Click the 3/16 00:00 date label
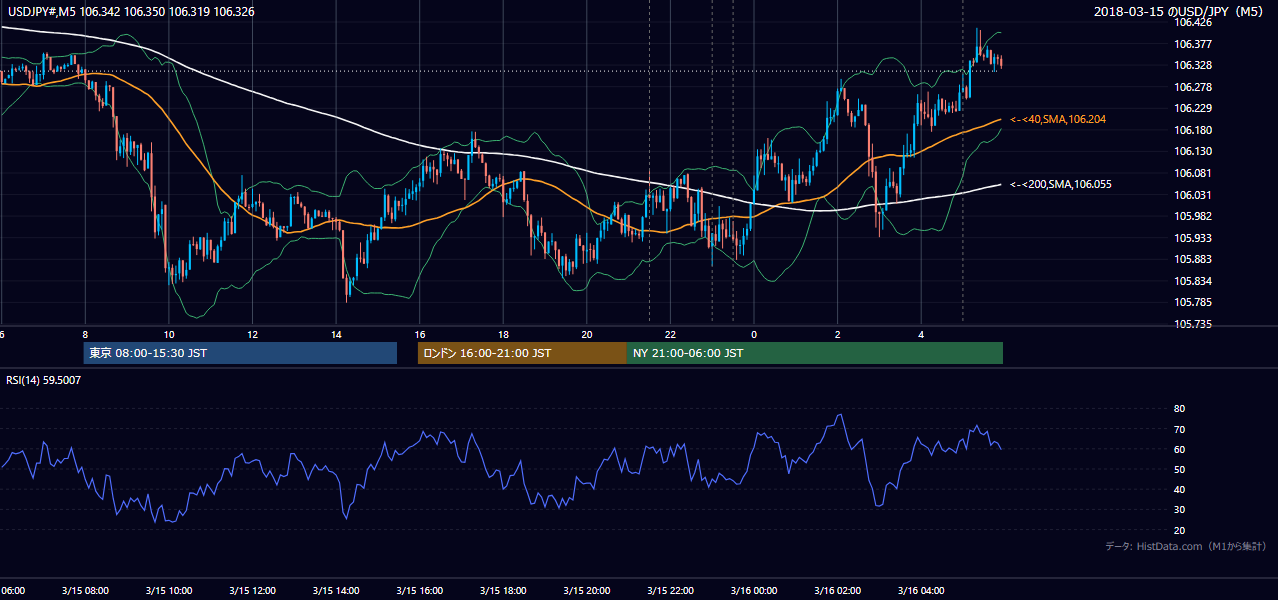The width and height of the screenshot is (1278, 600). [754, 591]
